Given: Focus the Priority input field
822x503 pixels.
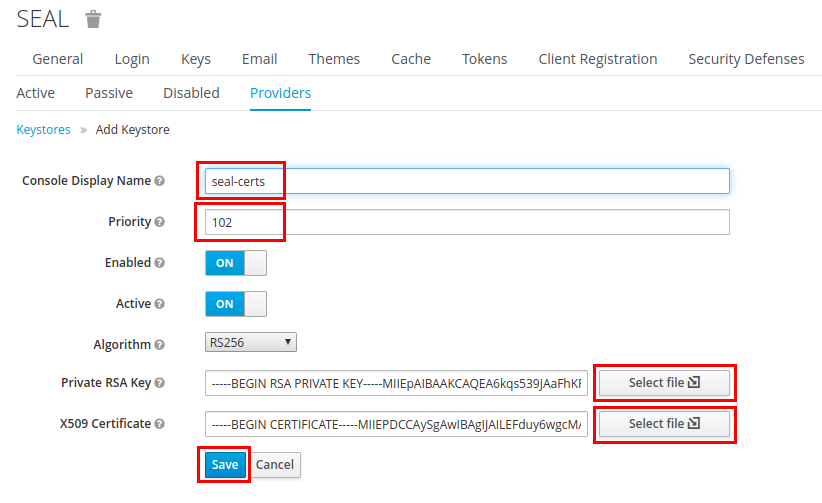Looking at the screenshot, I should tap(467, 222).
